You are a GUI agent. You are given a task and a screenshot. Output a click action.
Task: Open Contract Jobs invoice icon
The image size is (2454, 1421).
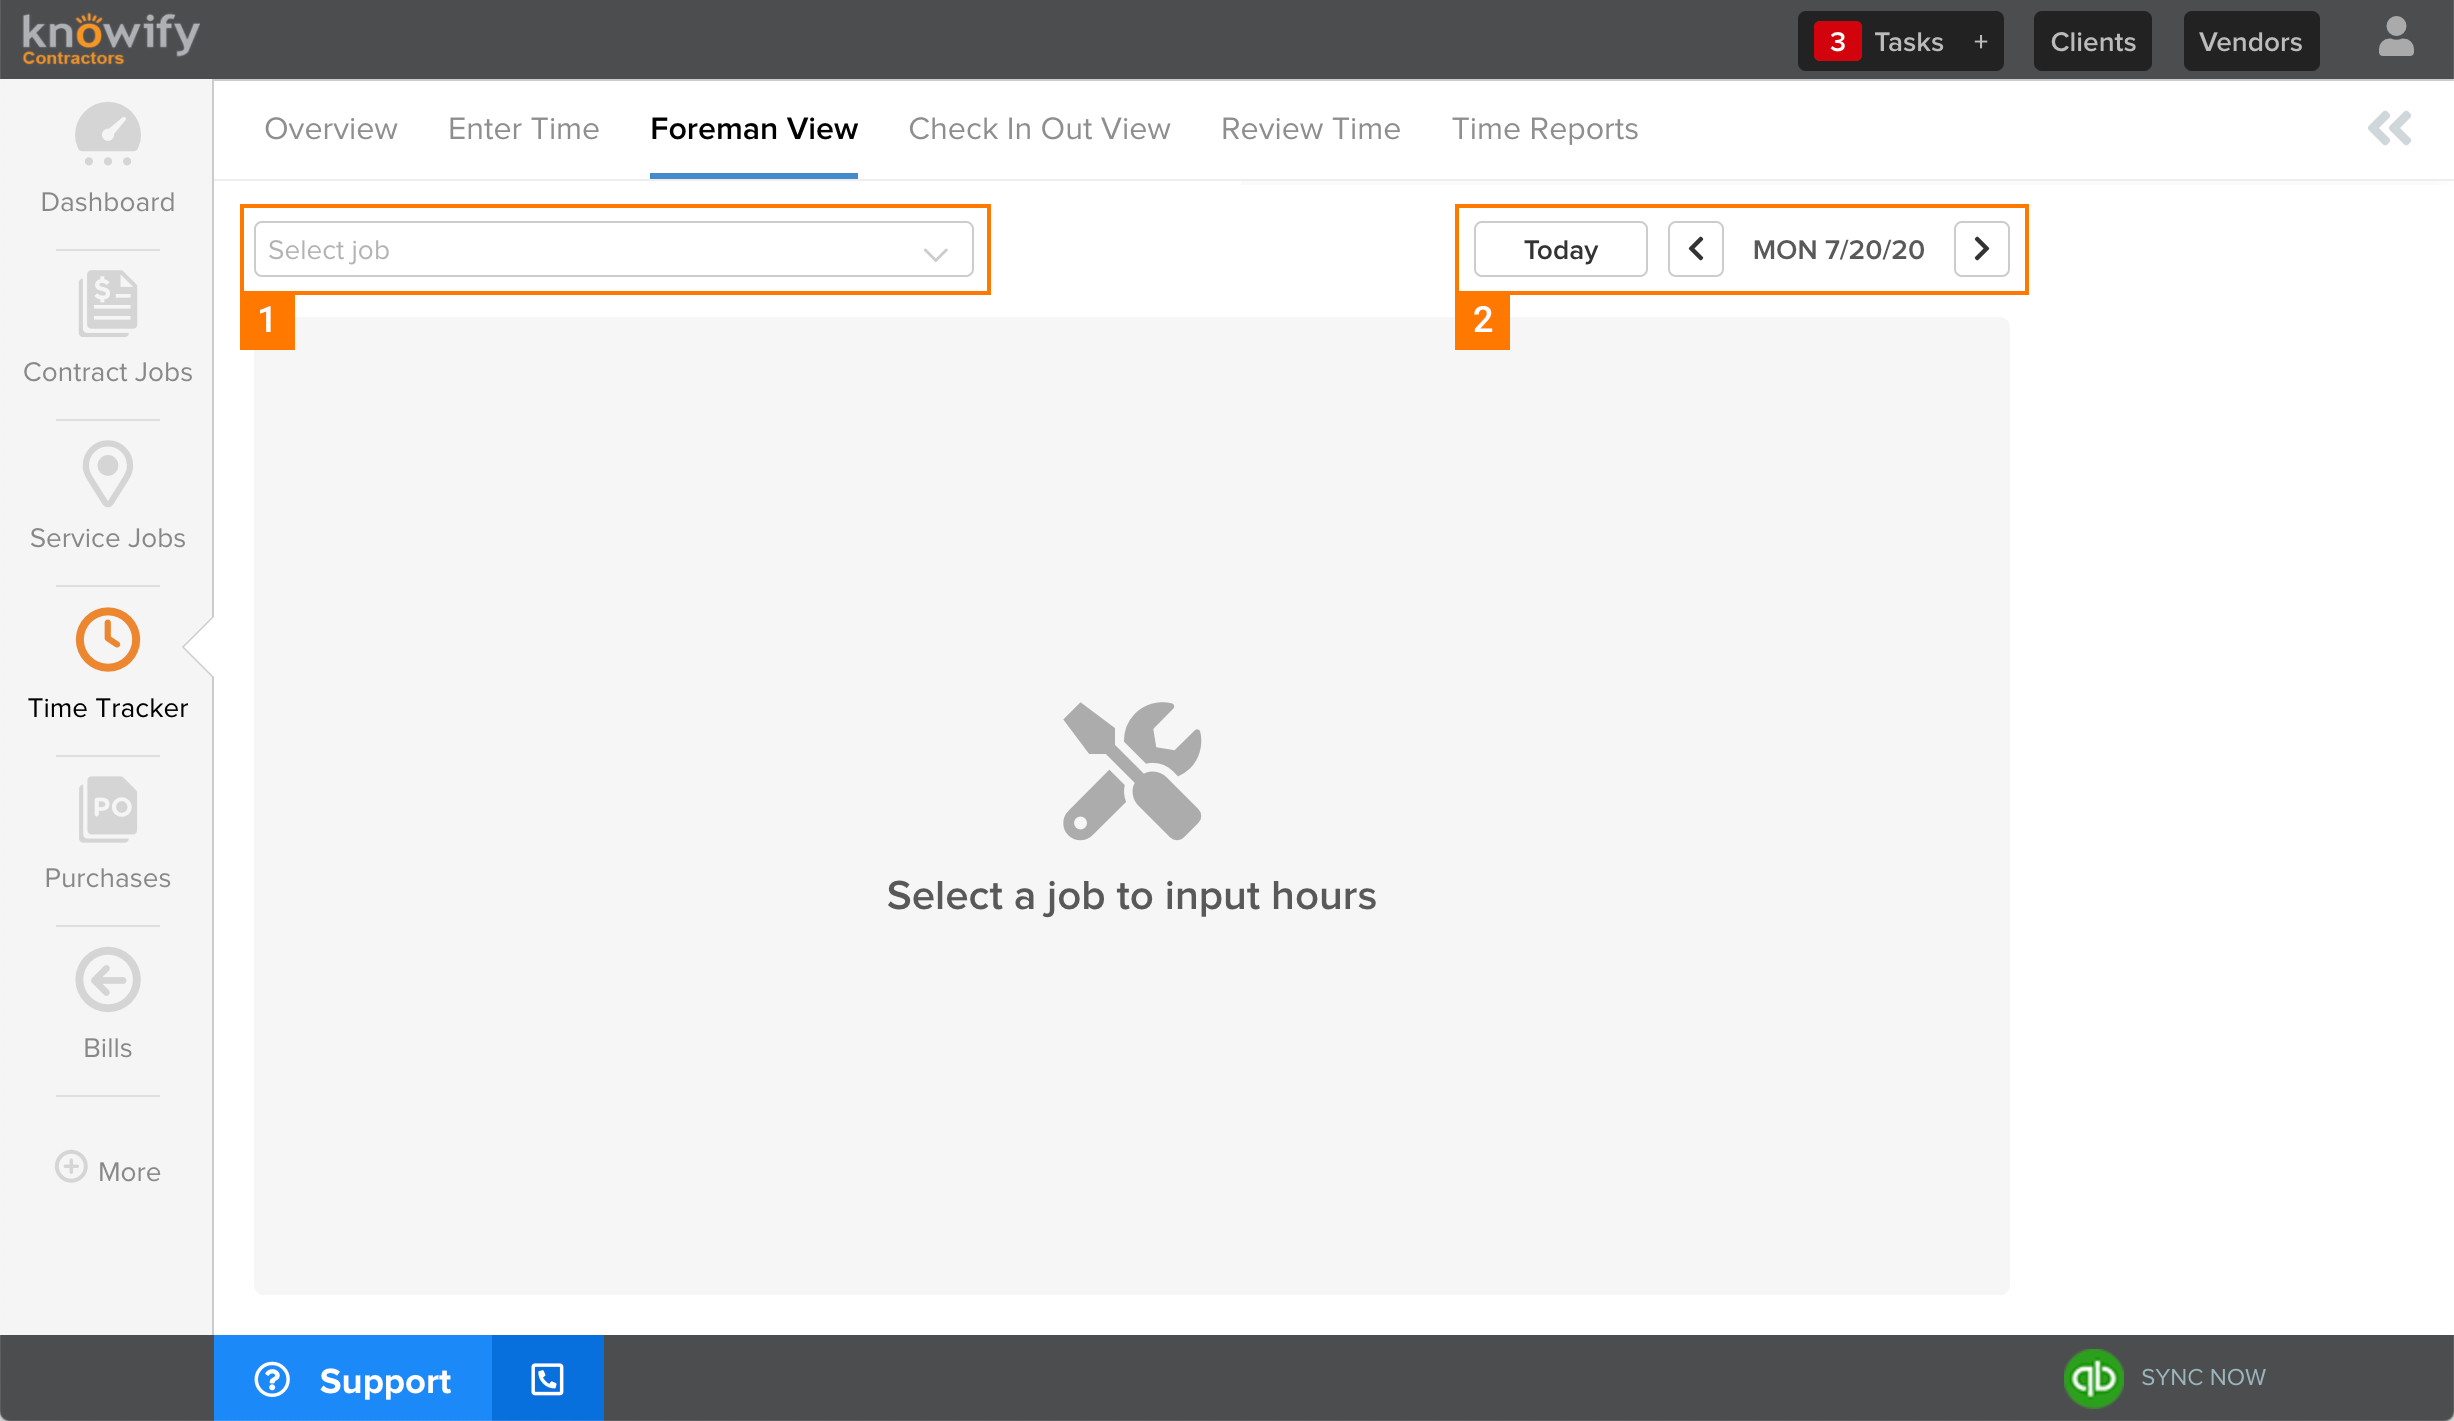pyautogui.click(x=108, y=304)
